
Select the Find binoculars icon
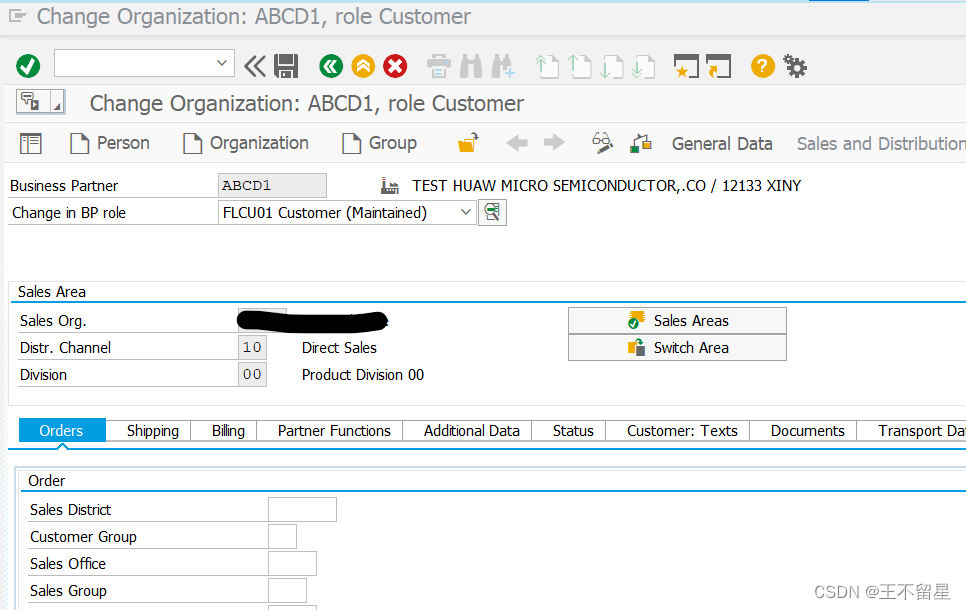(471, 66)
